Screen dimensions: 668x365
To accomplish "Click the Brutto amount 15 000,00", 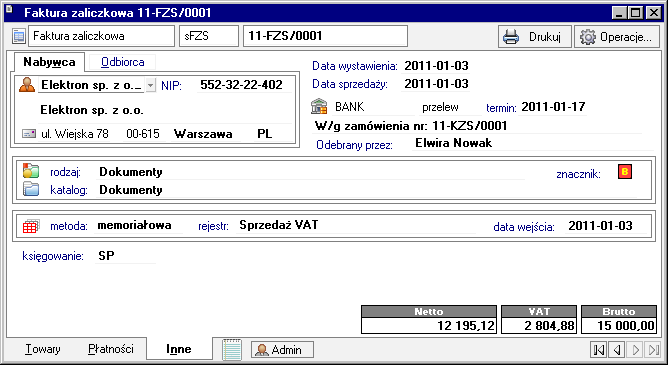I will pos(619,326).
